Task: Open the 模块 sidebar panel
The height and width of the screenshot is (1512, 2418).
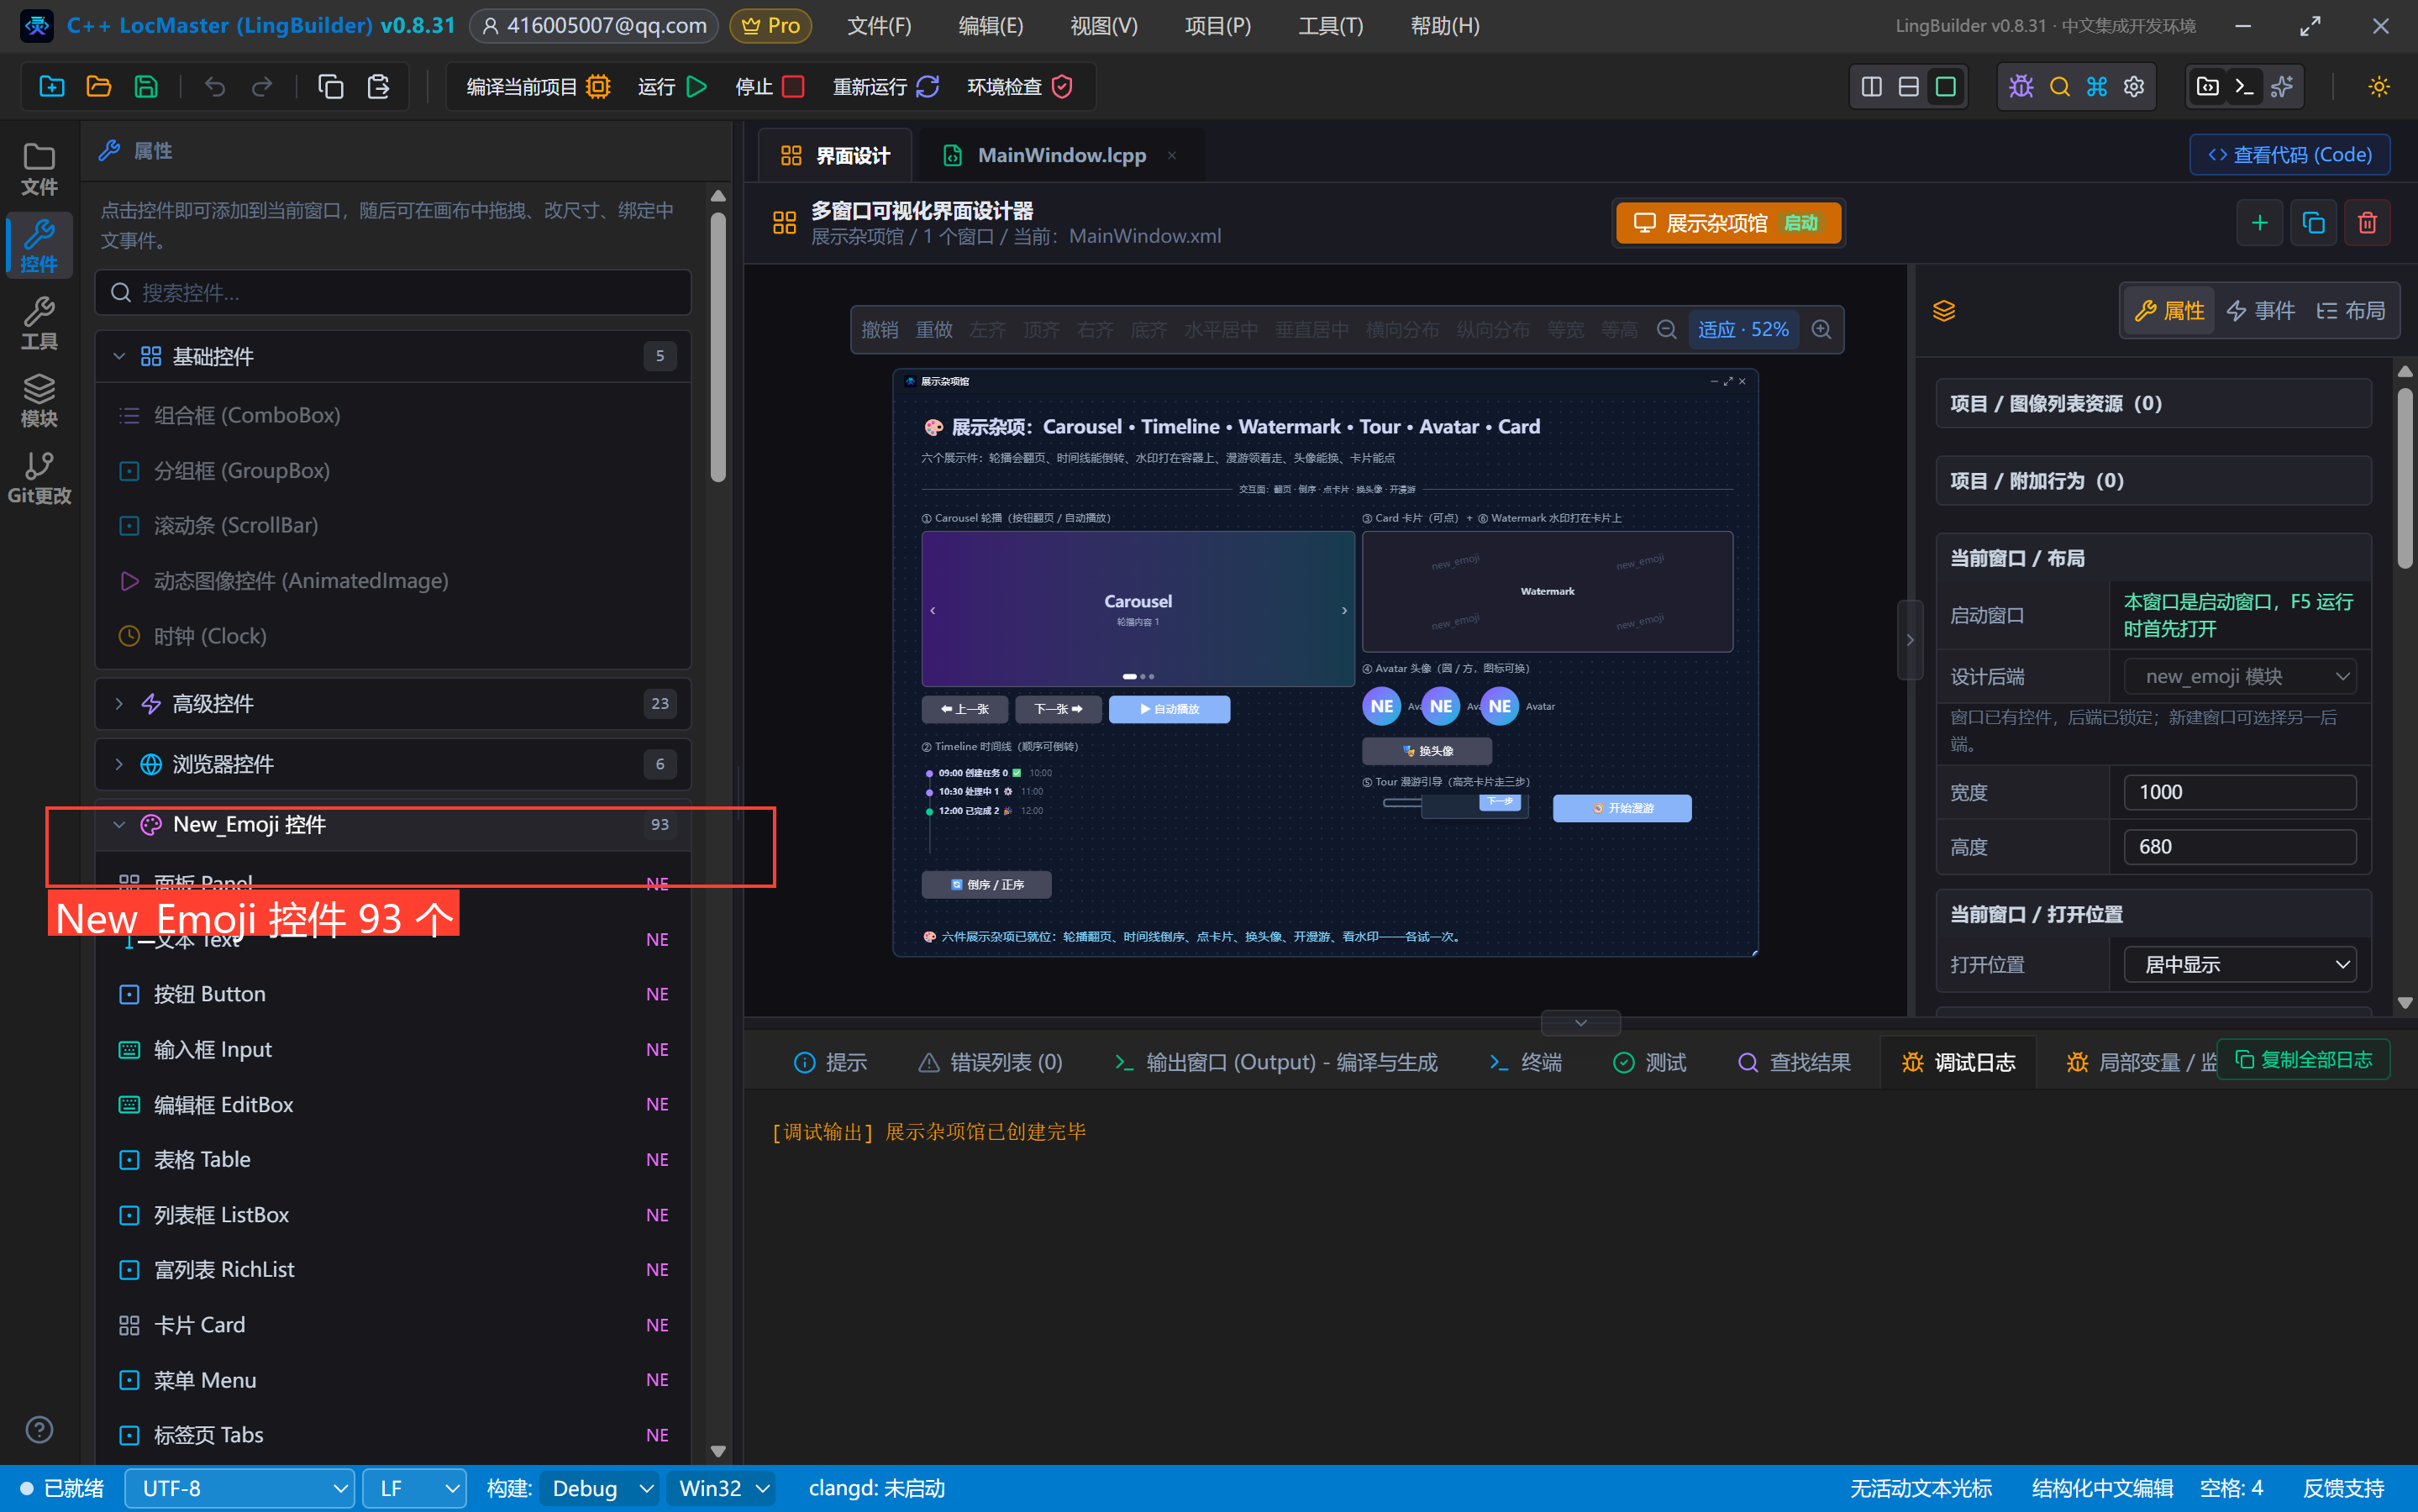Action: point(39,400)
